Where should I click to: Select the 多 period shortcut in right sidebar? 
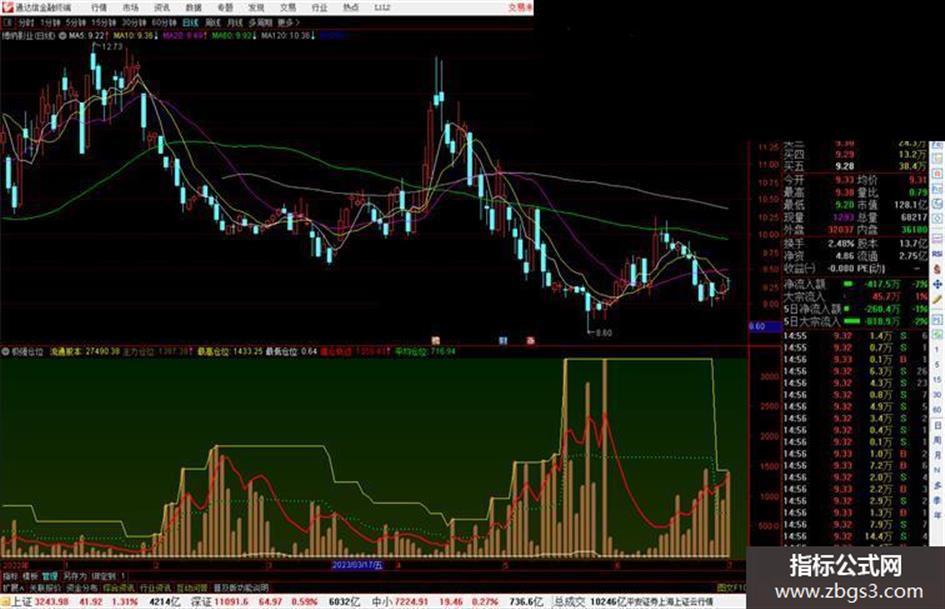coord(937,485)
